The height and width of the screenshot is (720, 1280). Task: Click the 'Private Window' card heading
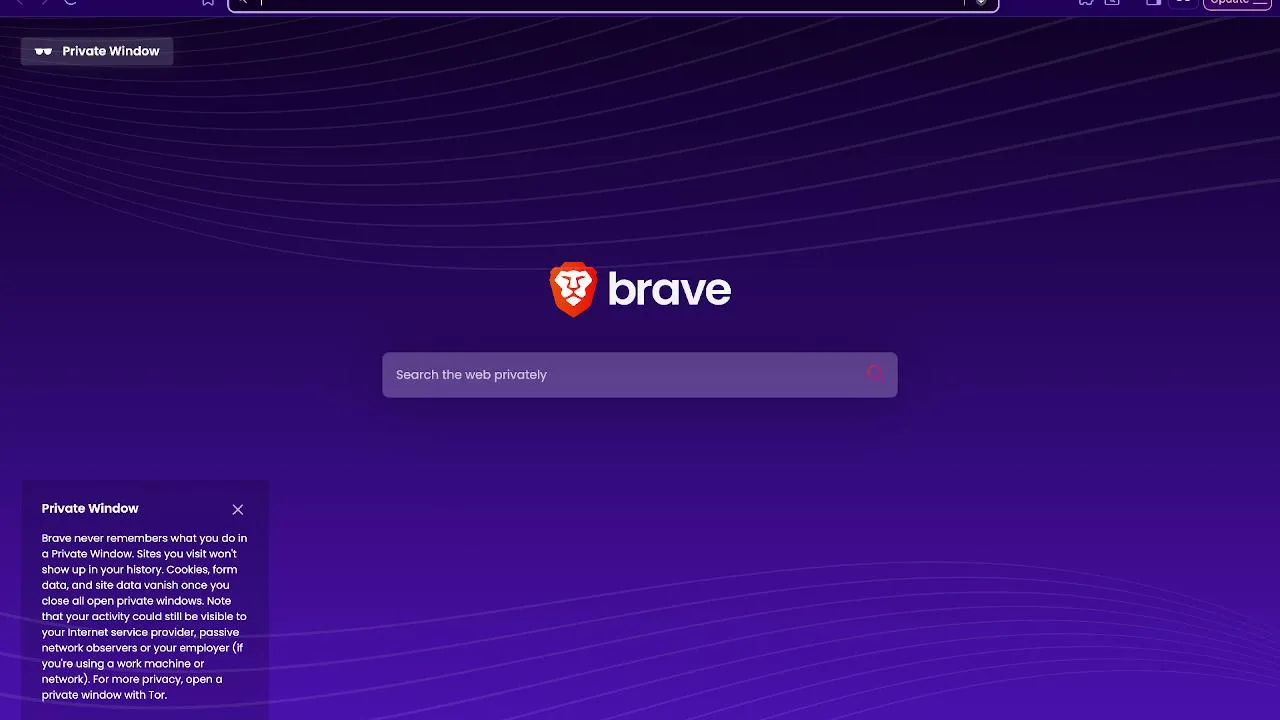coord(90,509)
